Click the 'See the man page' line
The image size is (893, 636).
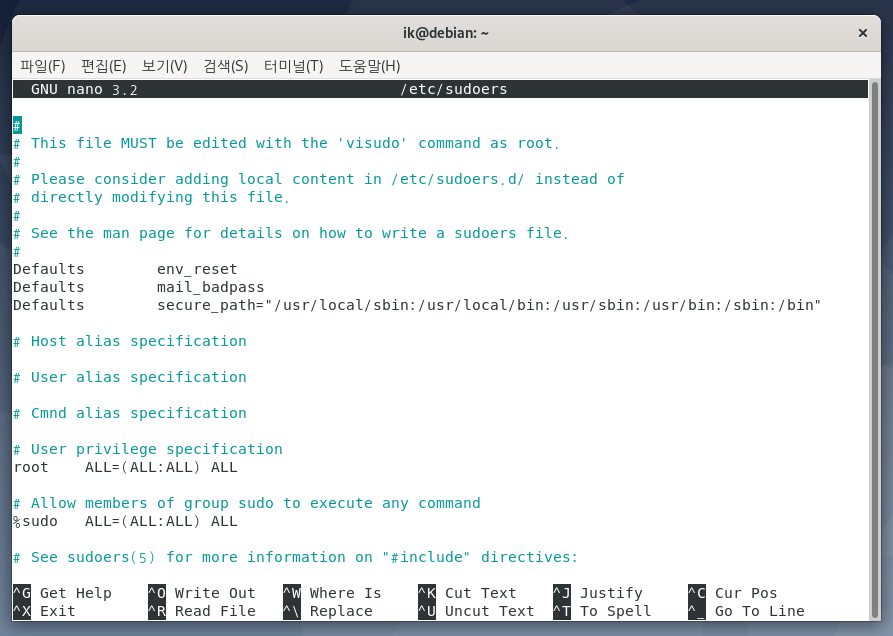[290, 233]
